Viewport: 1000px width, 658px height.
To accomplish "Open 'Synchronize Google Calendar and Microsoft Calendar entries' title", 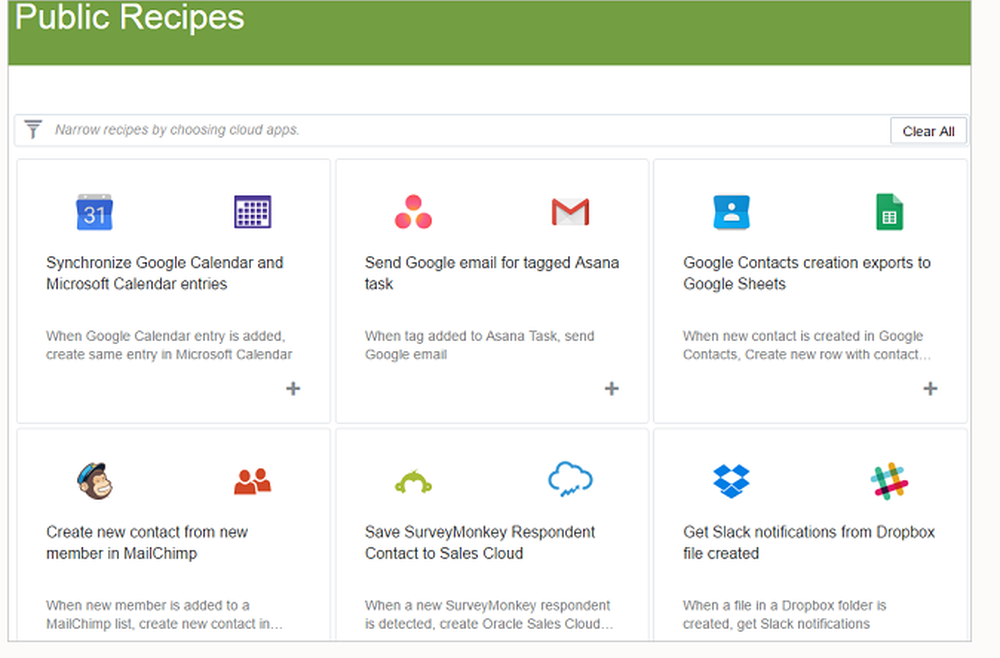I will [165, 273].
